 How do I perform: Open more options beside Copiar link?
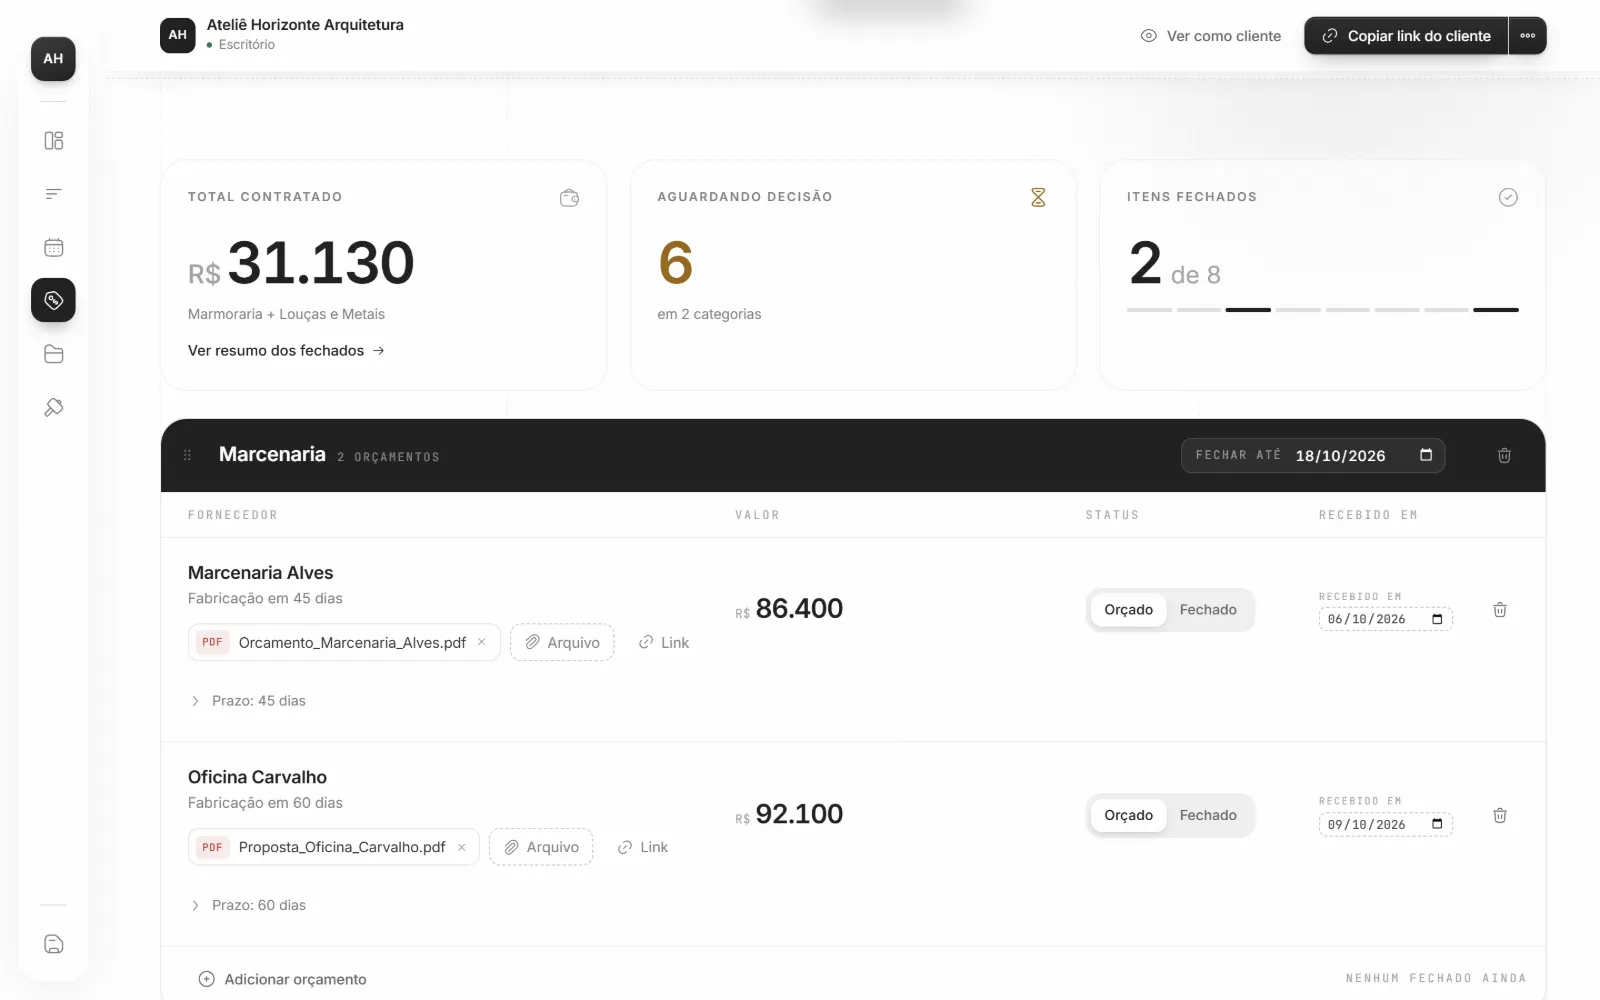[1527, 36]
